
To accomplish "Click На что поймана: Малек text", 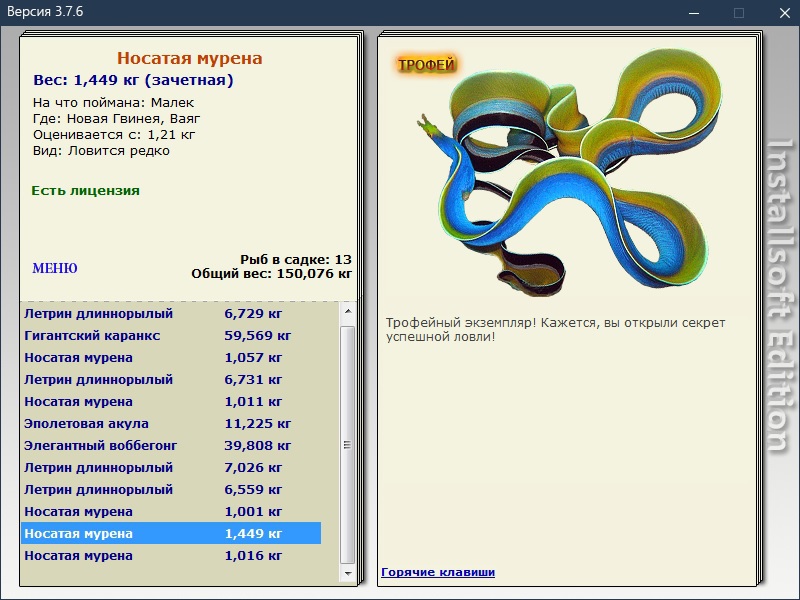I will click(113, 103).
